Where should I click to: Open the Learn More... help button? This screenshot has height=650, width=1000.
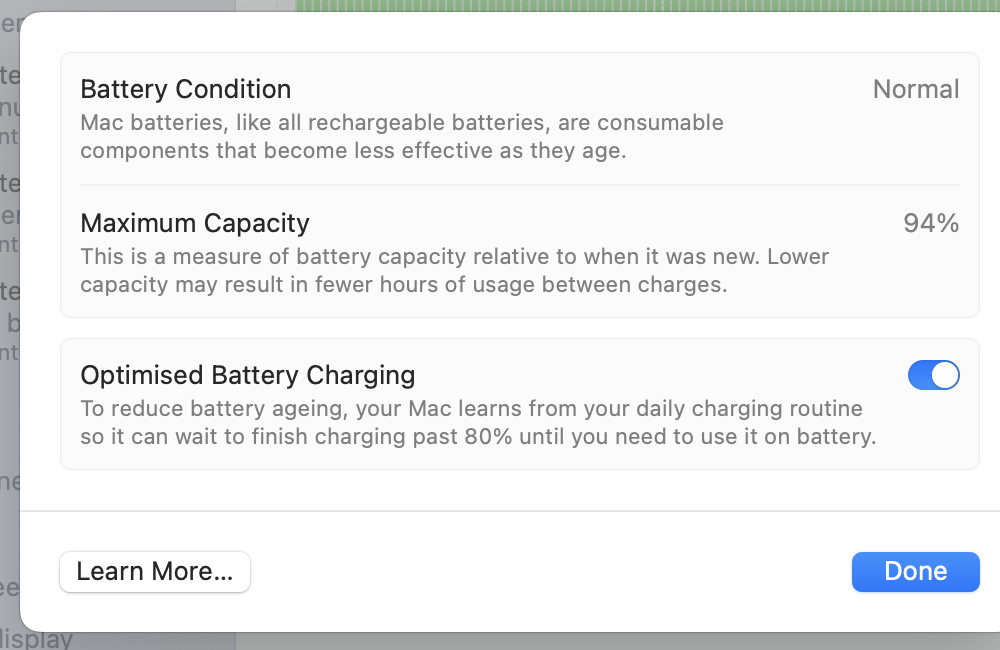pos(155,572)
